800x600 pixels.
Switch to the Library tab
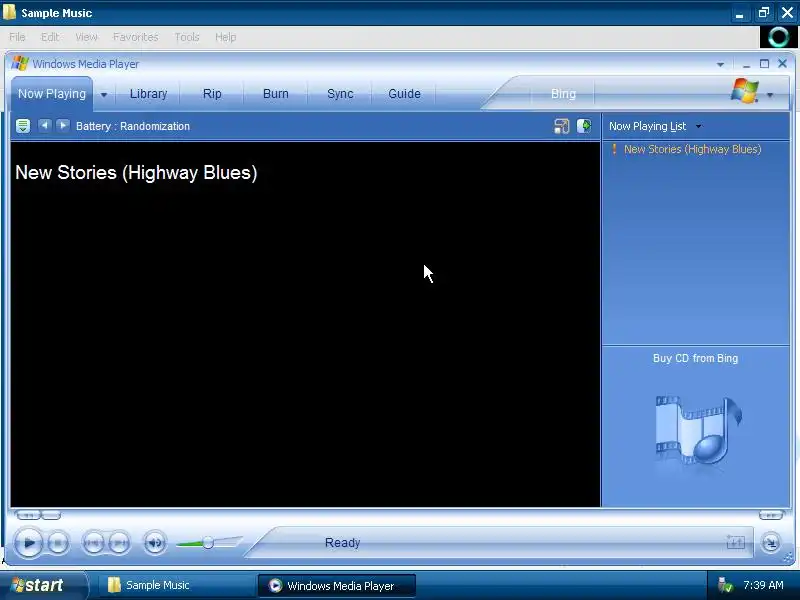coord(148,94)
